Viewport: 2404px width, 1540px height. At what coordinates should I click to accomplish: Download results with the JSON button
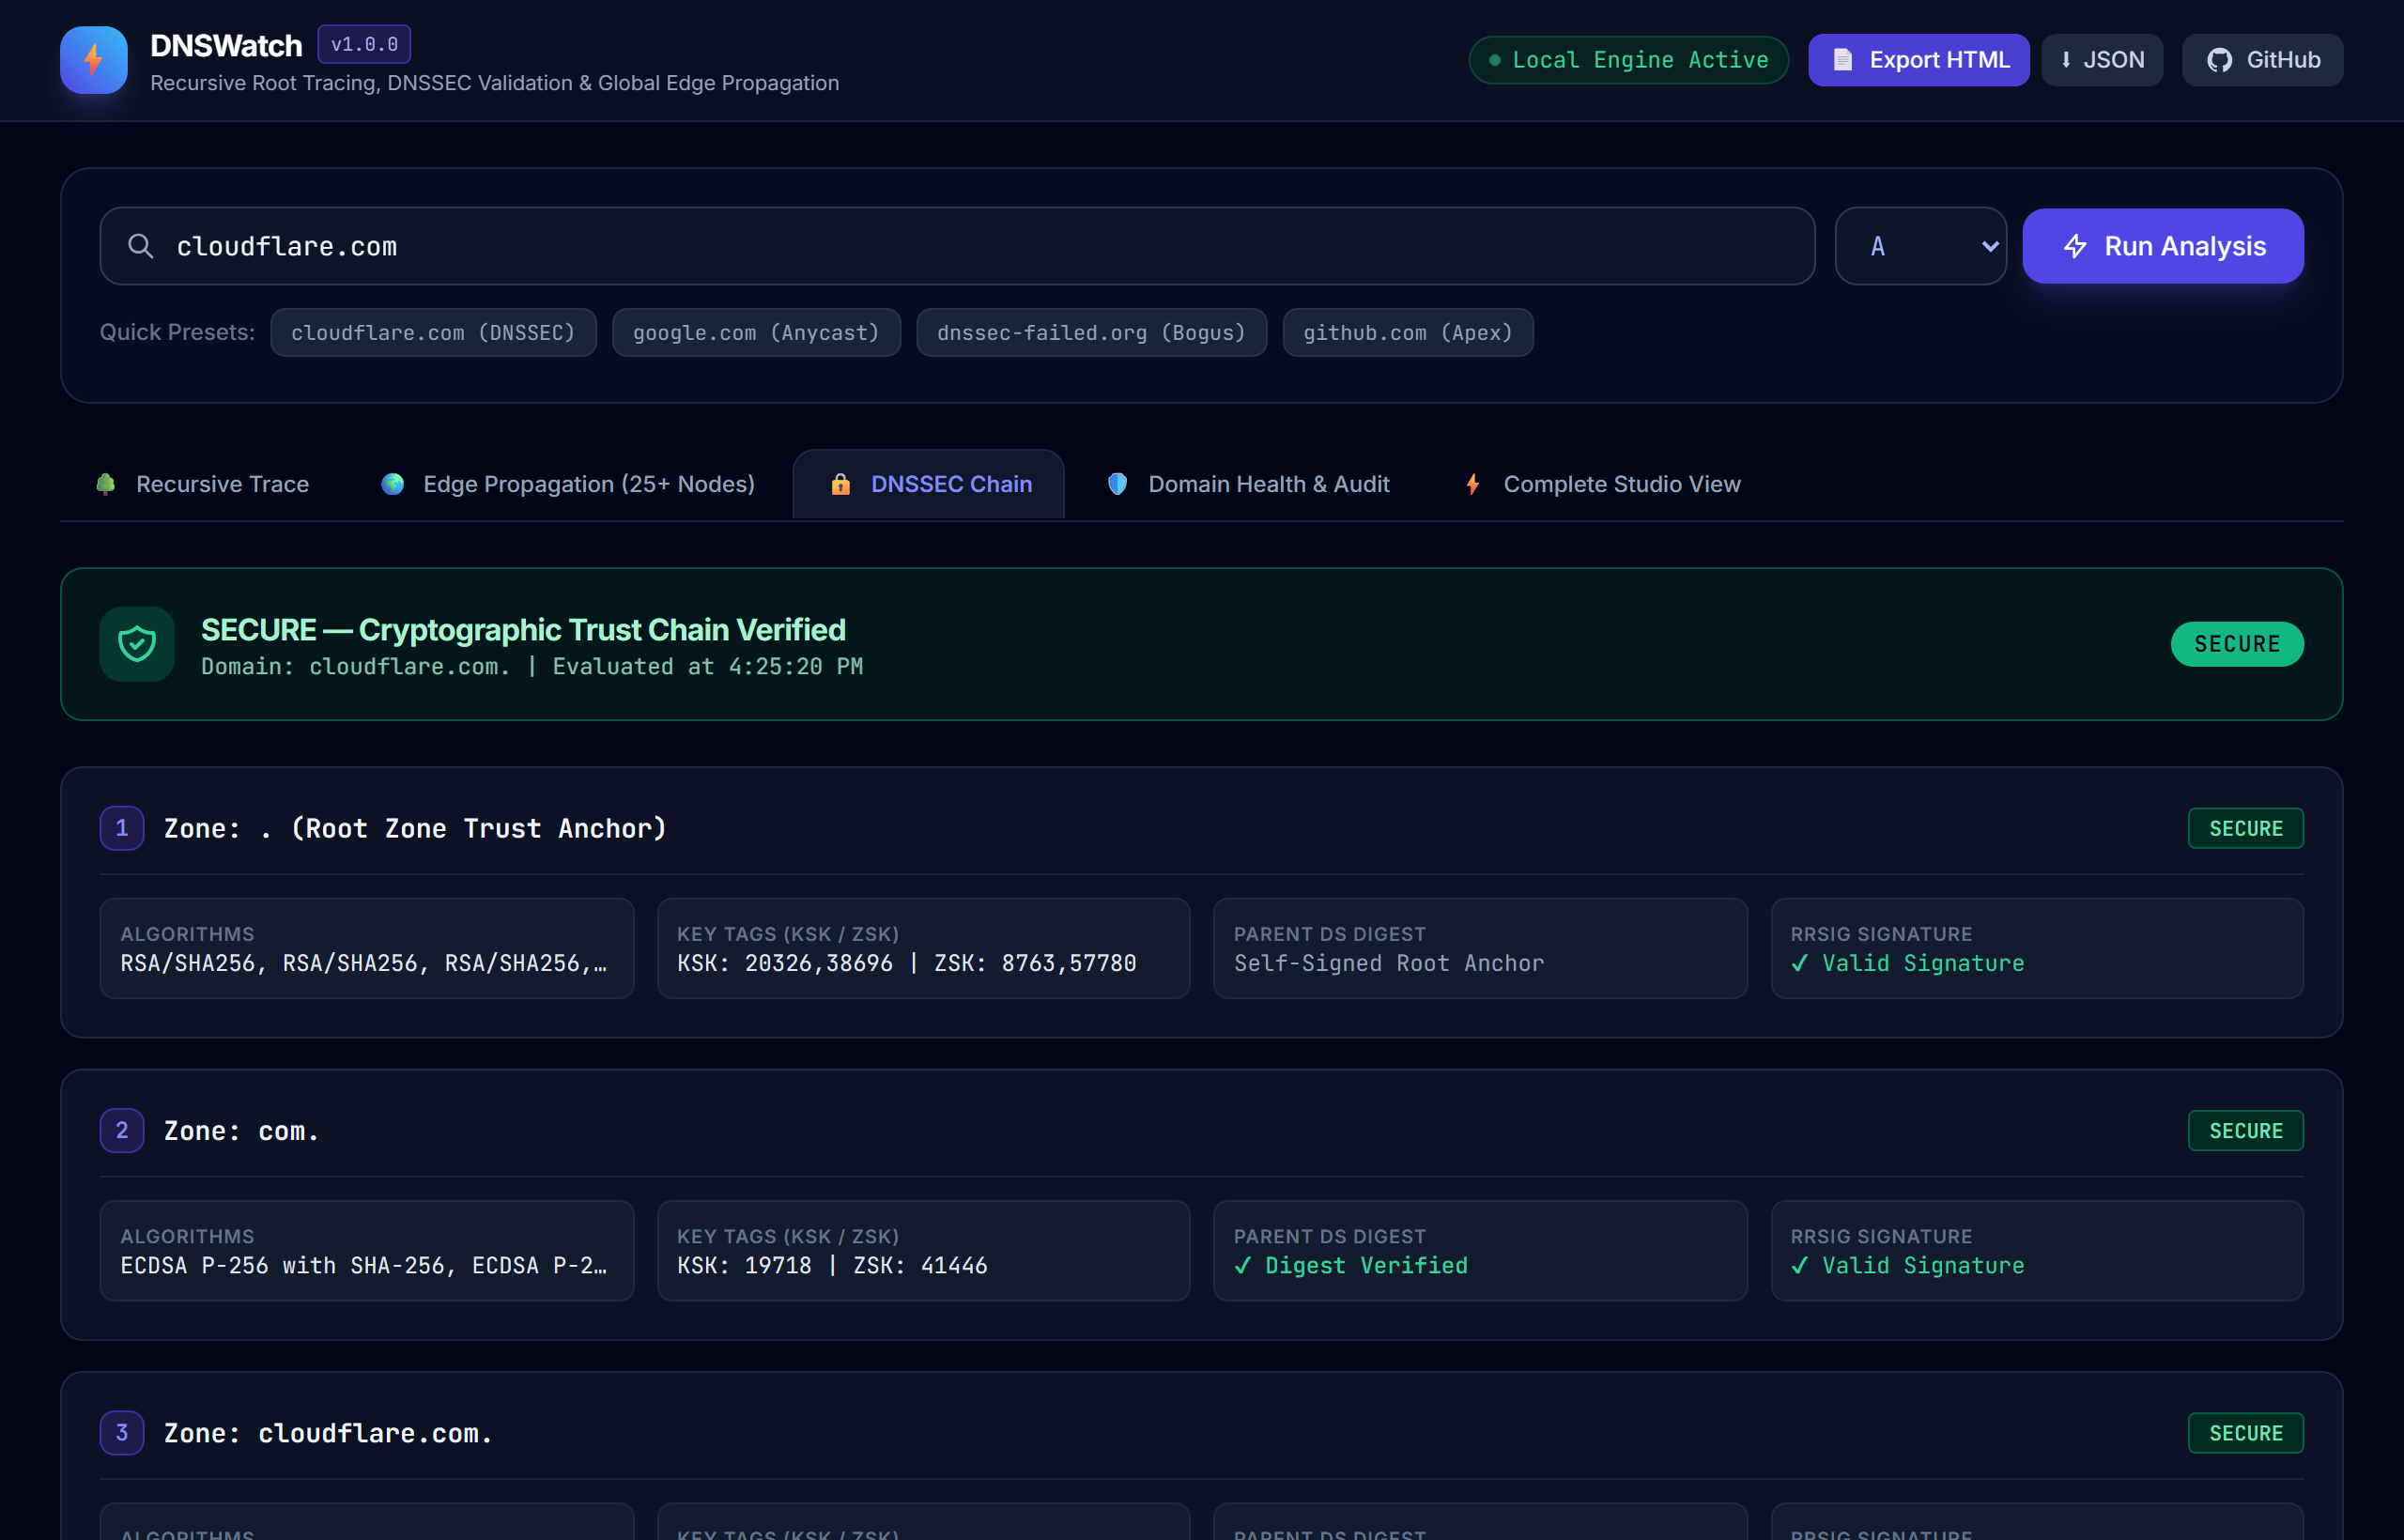pos(2102,60)
